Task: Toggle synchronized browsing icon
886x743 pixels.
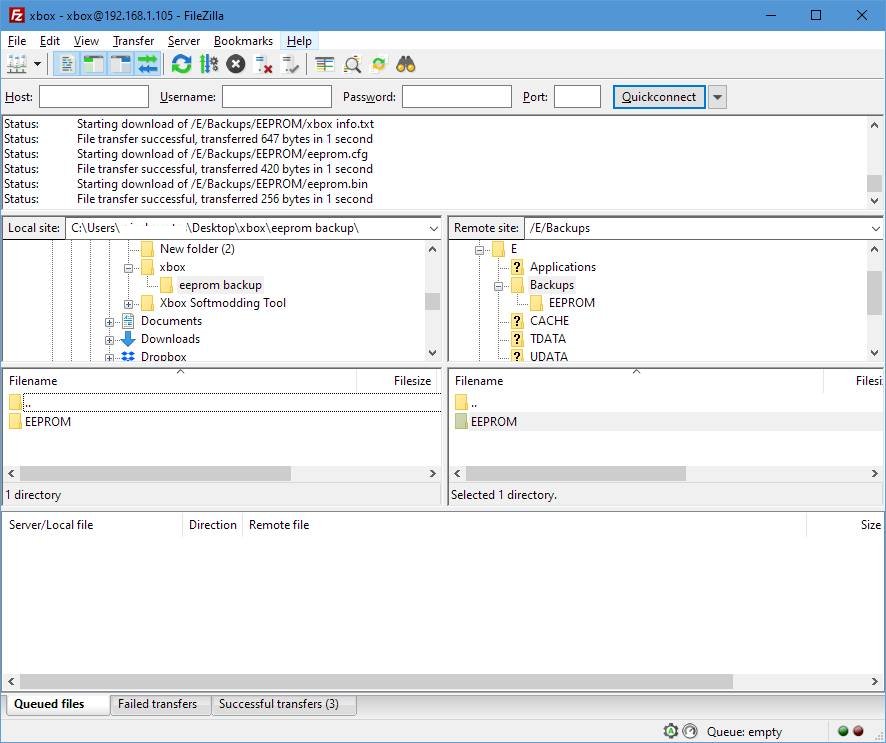Action: 379,64
